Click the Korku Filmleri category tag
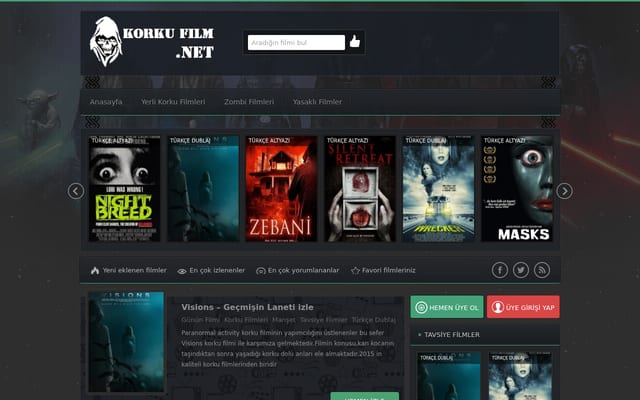Image resolution: width=640 pixels, height=400 pixels. [246, 320]
